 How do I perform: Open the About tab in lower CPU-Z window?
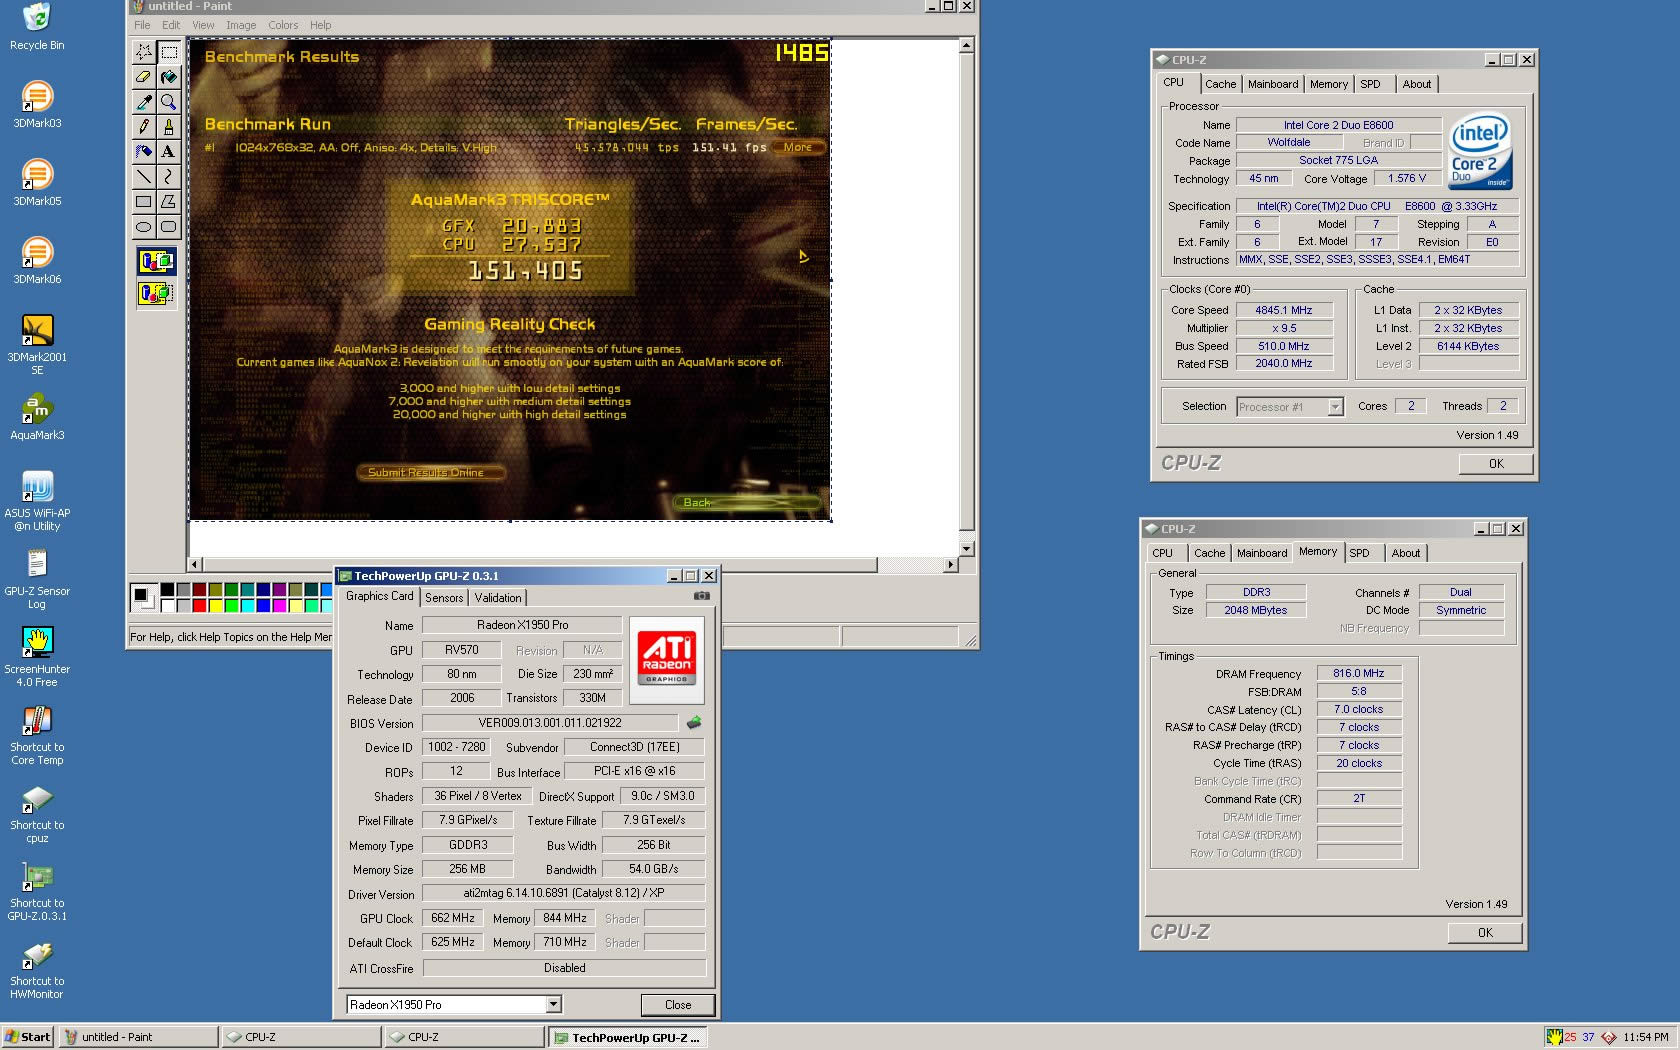tap(1406, 553)
